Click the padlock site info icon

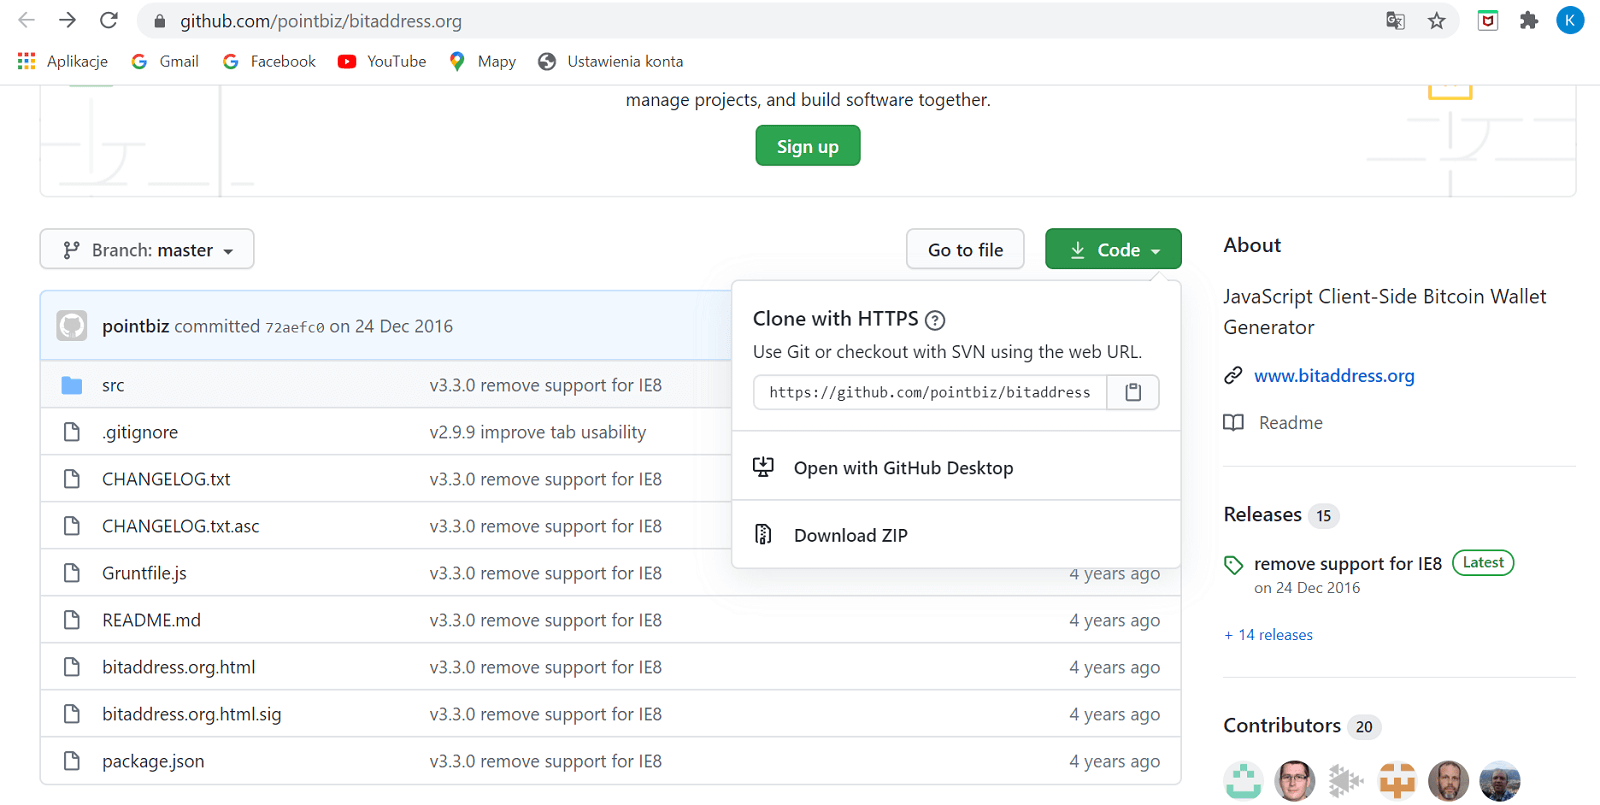[159, 21]
